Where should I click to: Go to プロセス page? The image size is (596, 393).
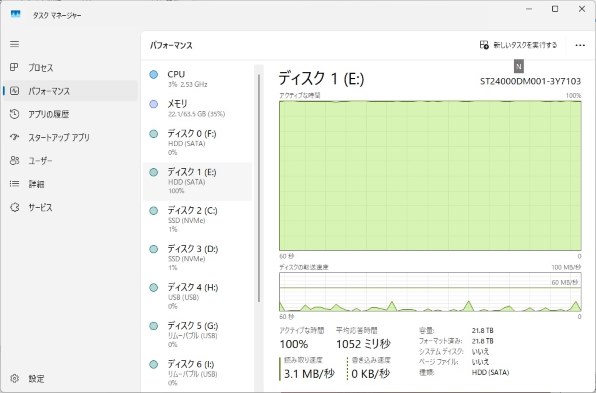click(70, 68)
